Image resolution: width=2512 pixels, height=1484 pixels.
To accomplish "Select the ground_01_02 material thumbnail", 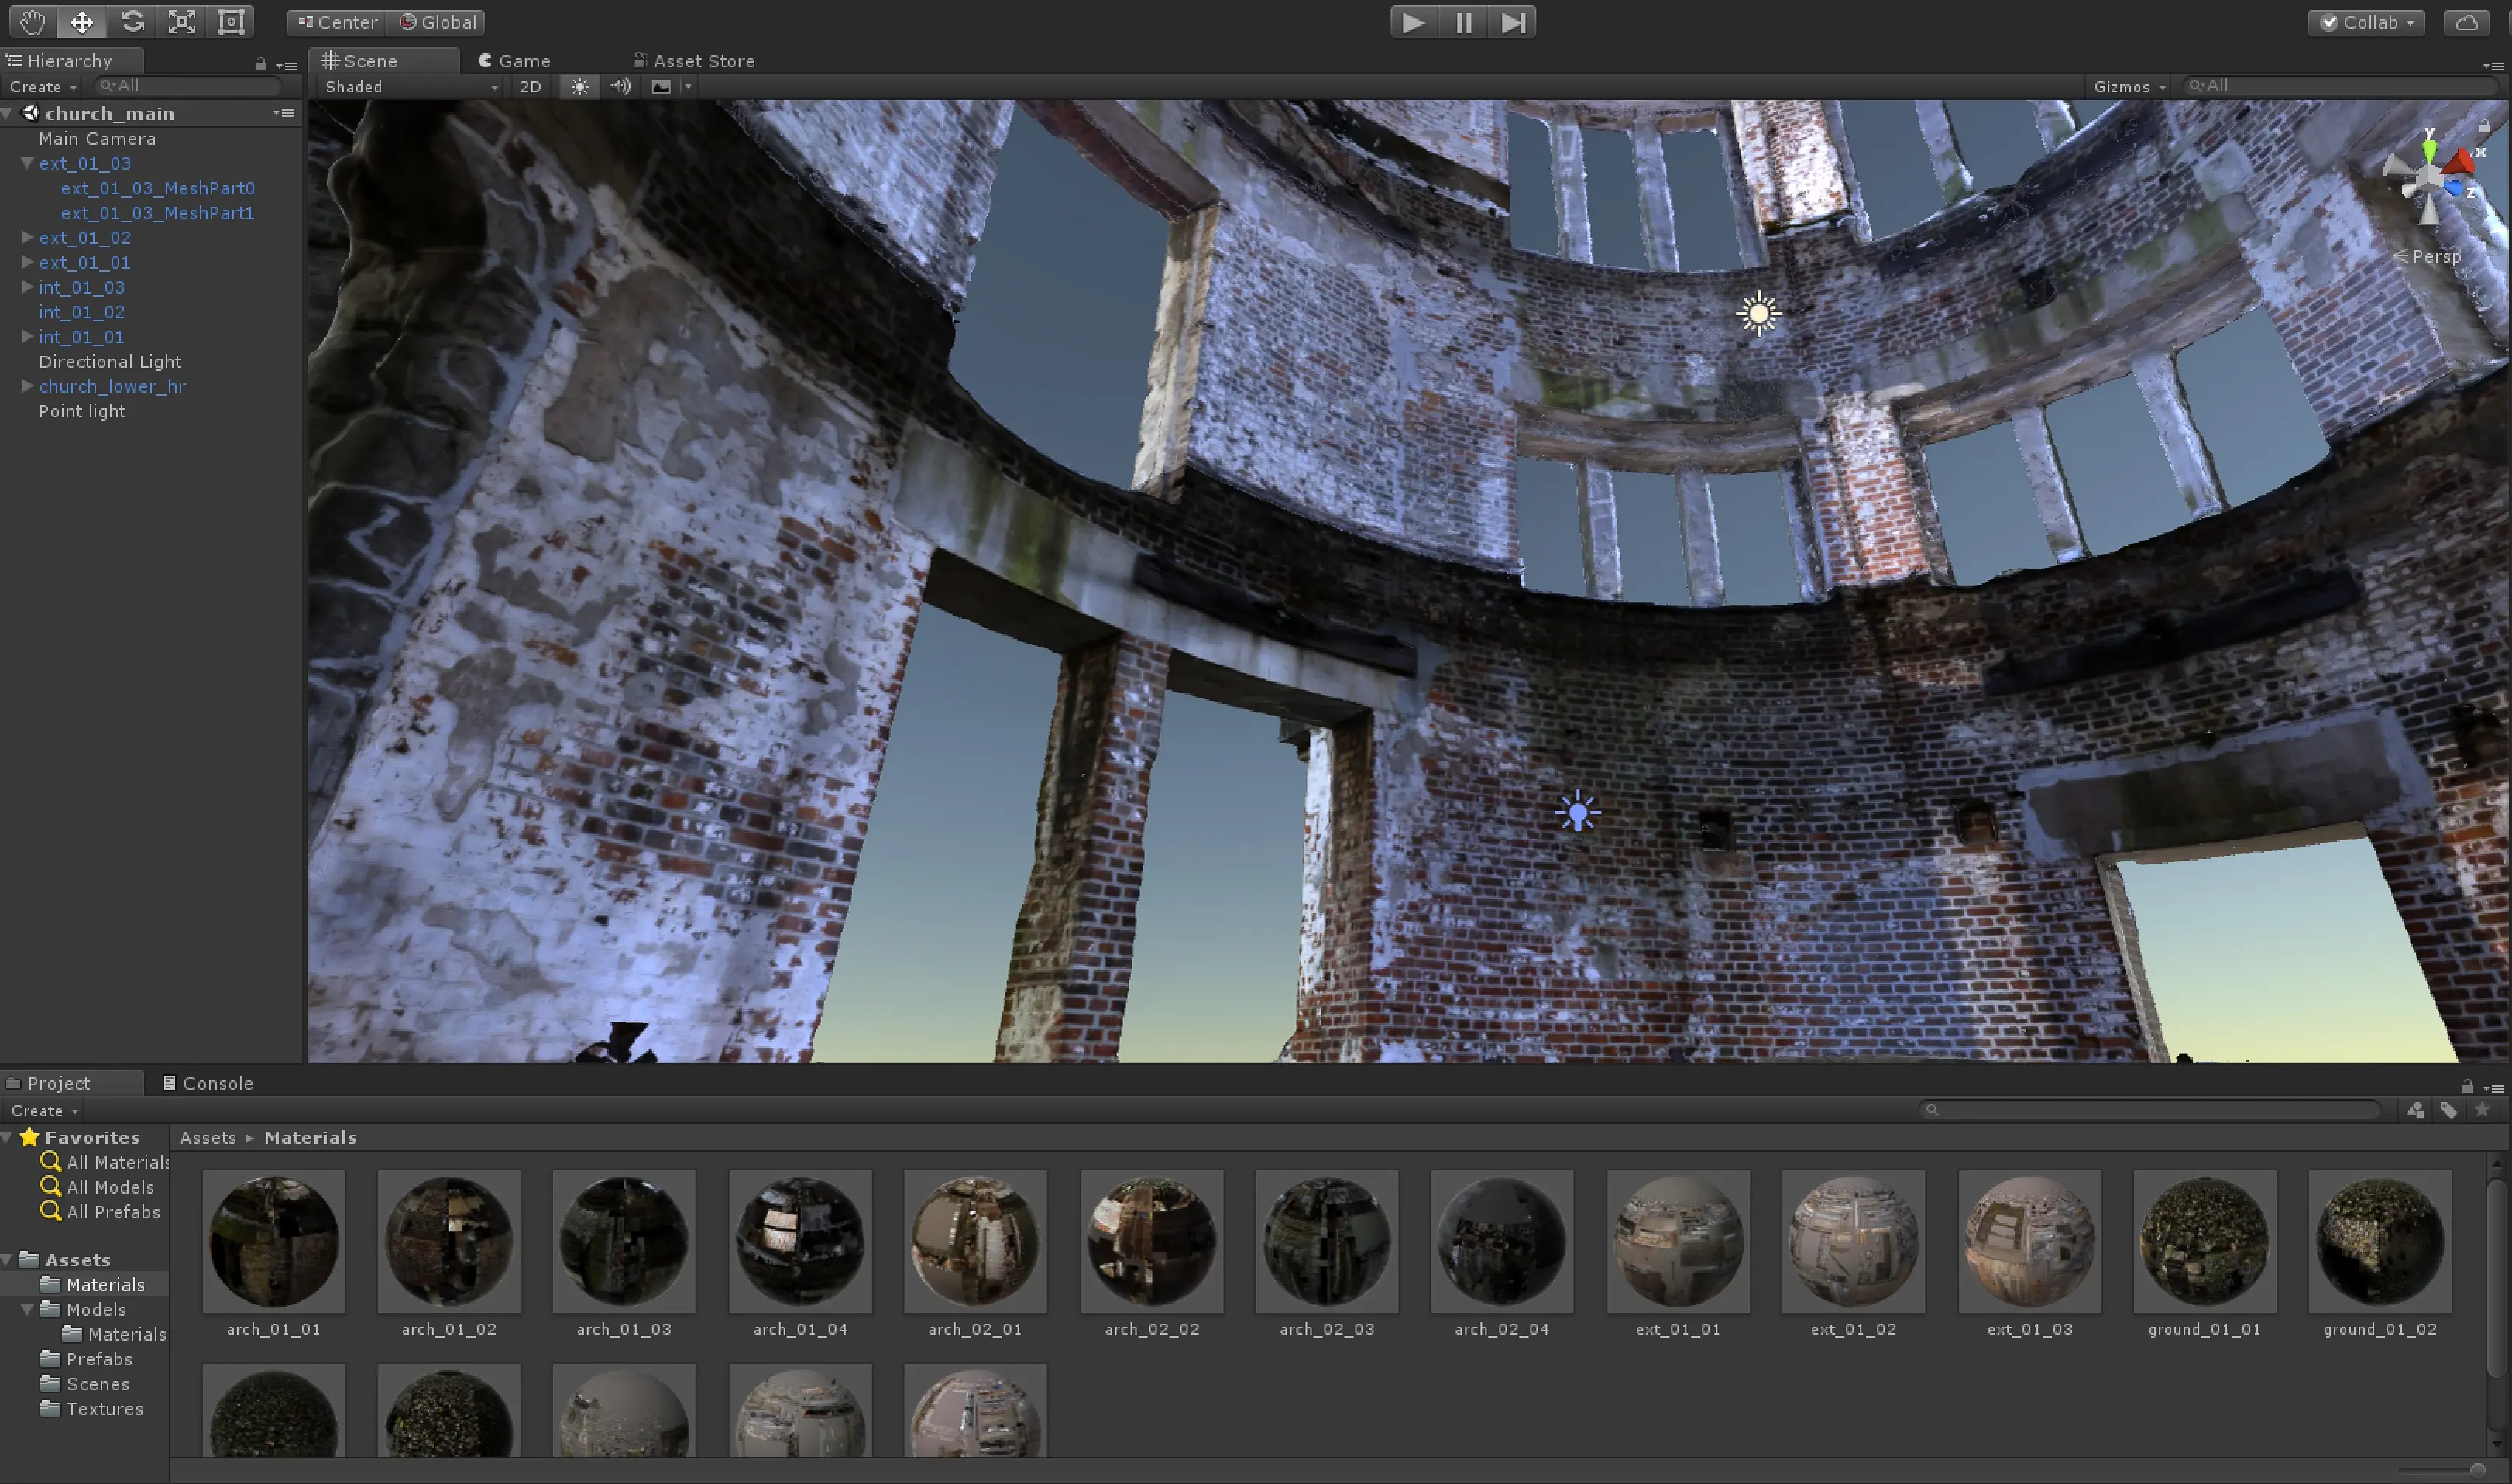I will pos(2380,1242).
